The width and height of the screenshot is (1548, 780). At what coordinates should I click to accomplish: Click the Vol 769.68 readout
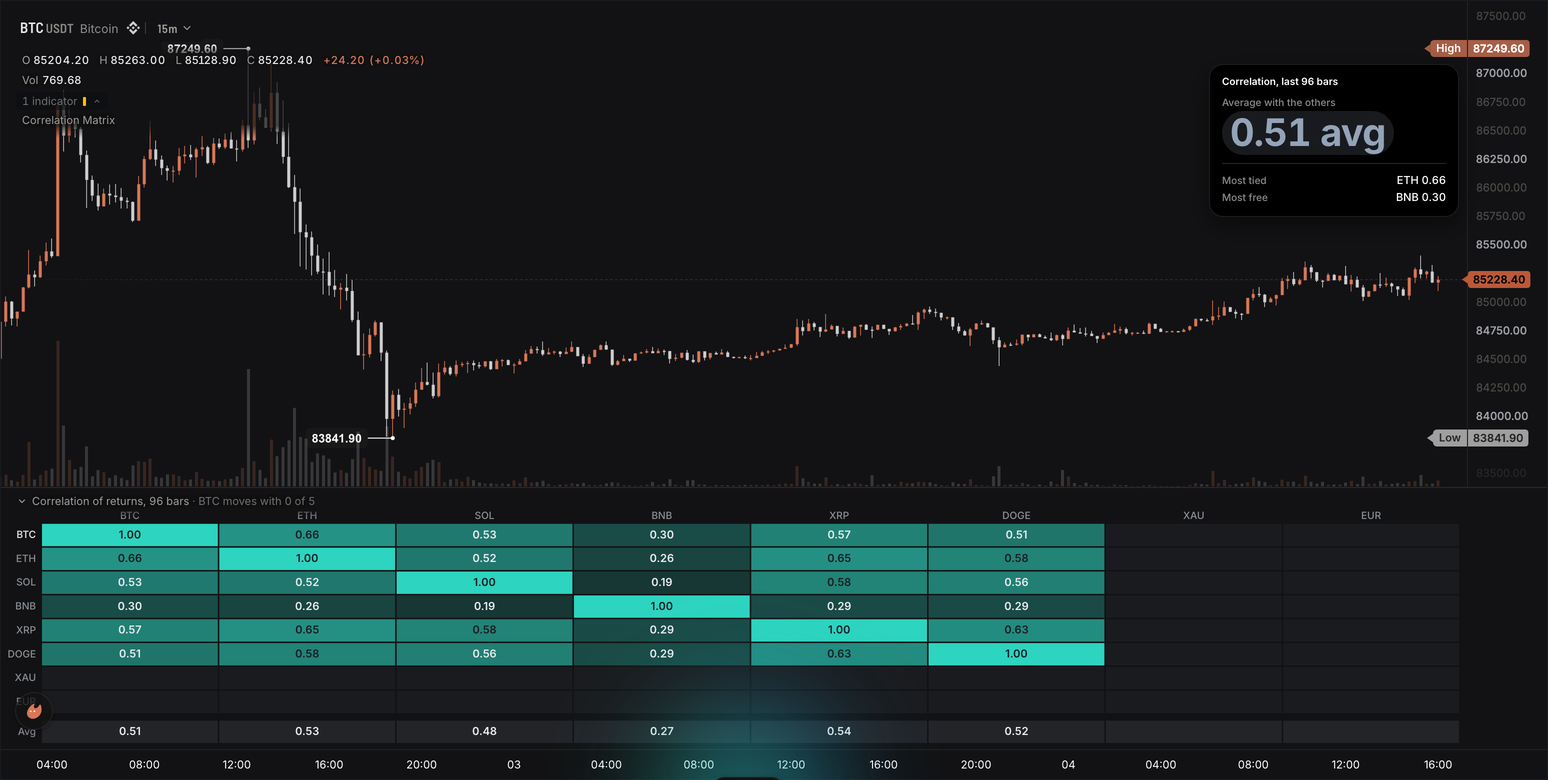(x=52, y=80)
